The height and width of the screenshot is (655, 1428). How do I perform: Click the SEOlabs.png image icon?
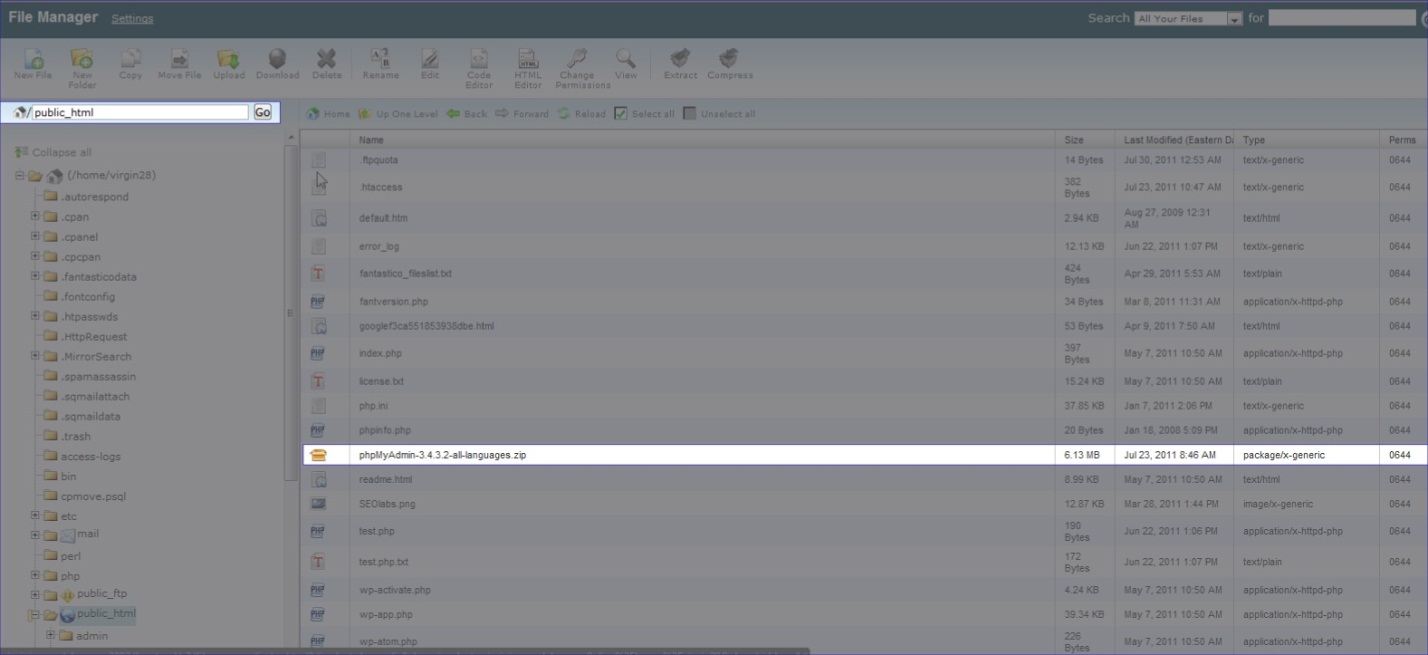click(318, 504)
